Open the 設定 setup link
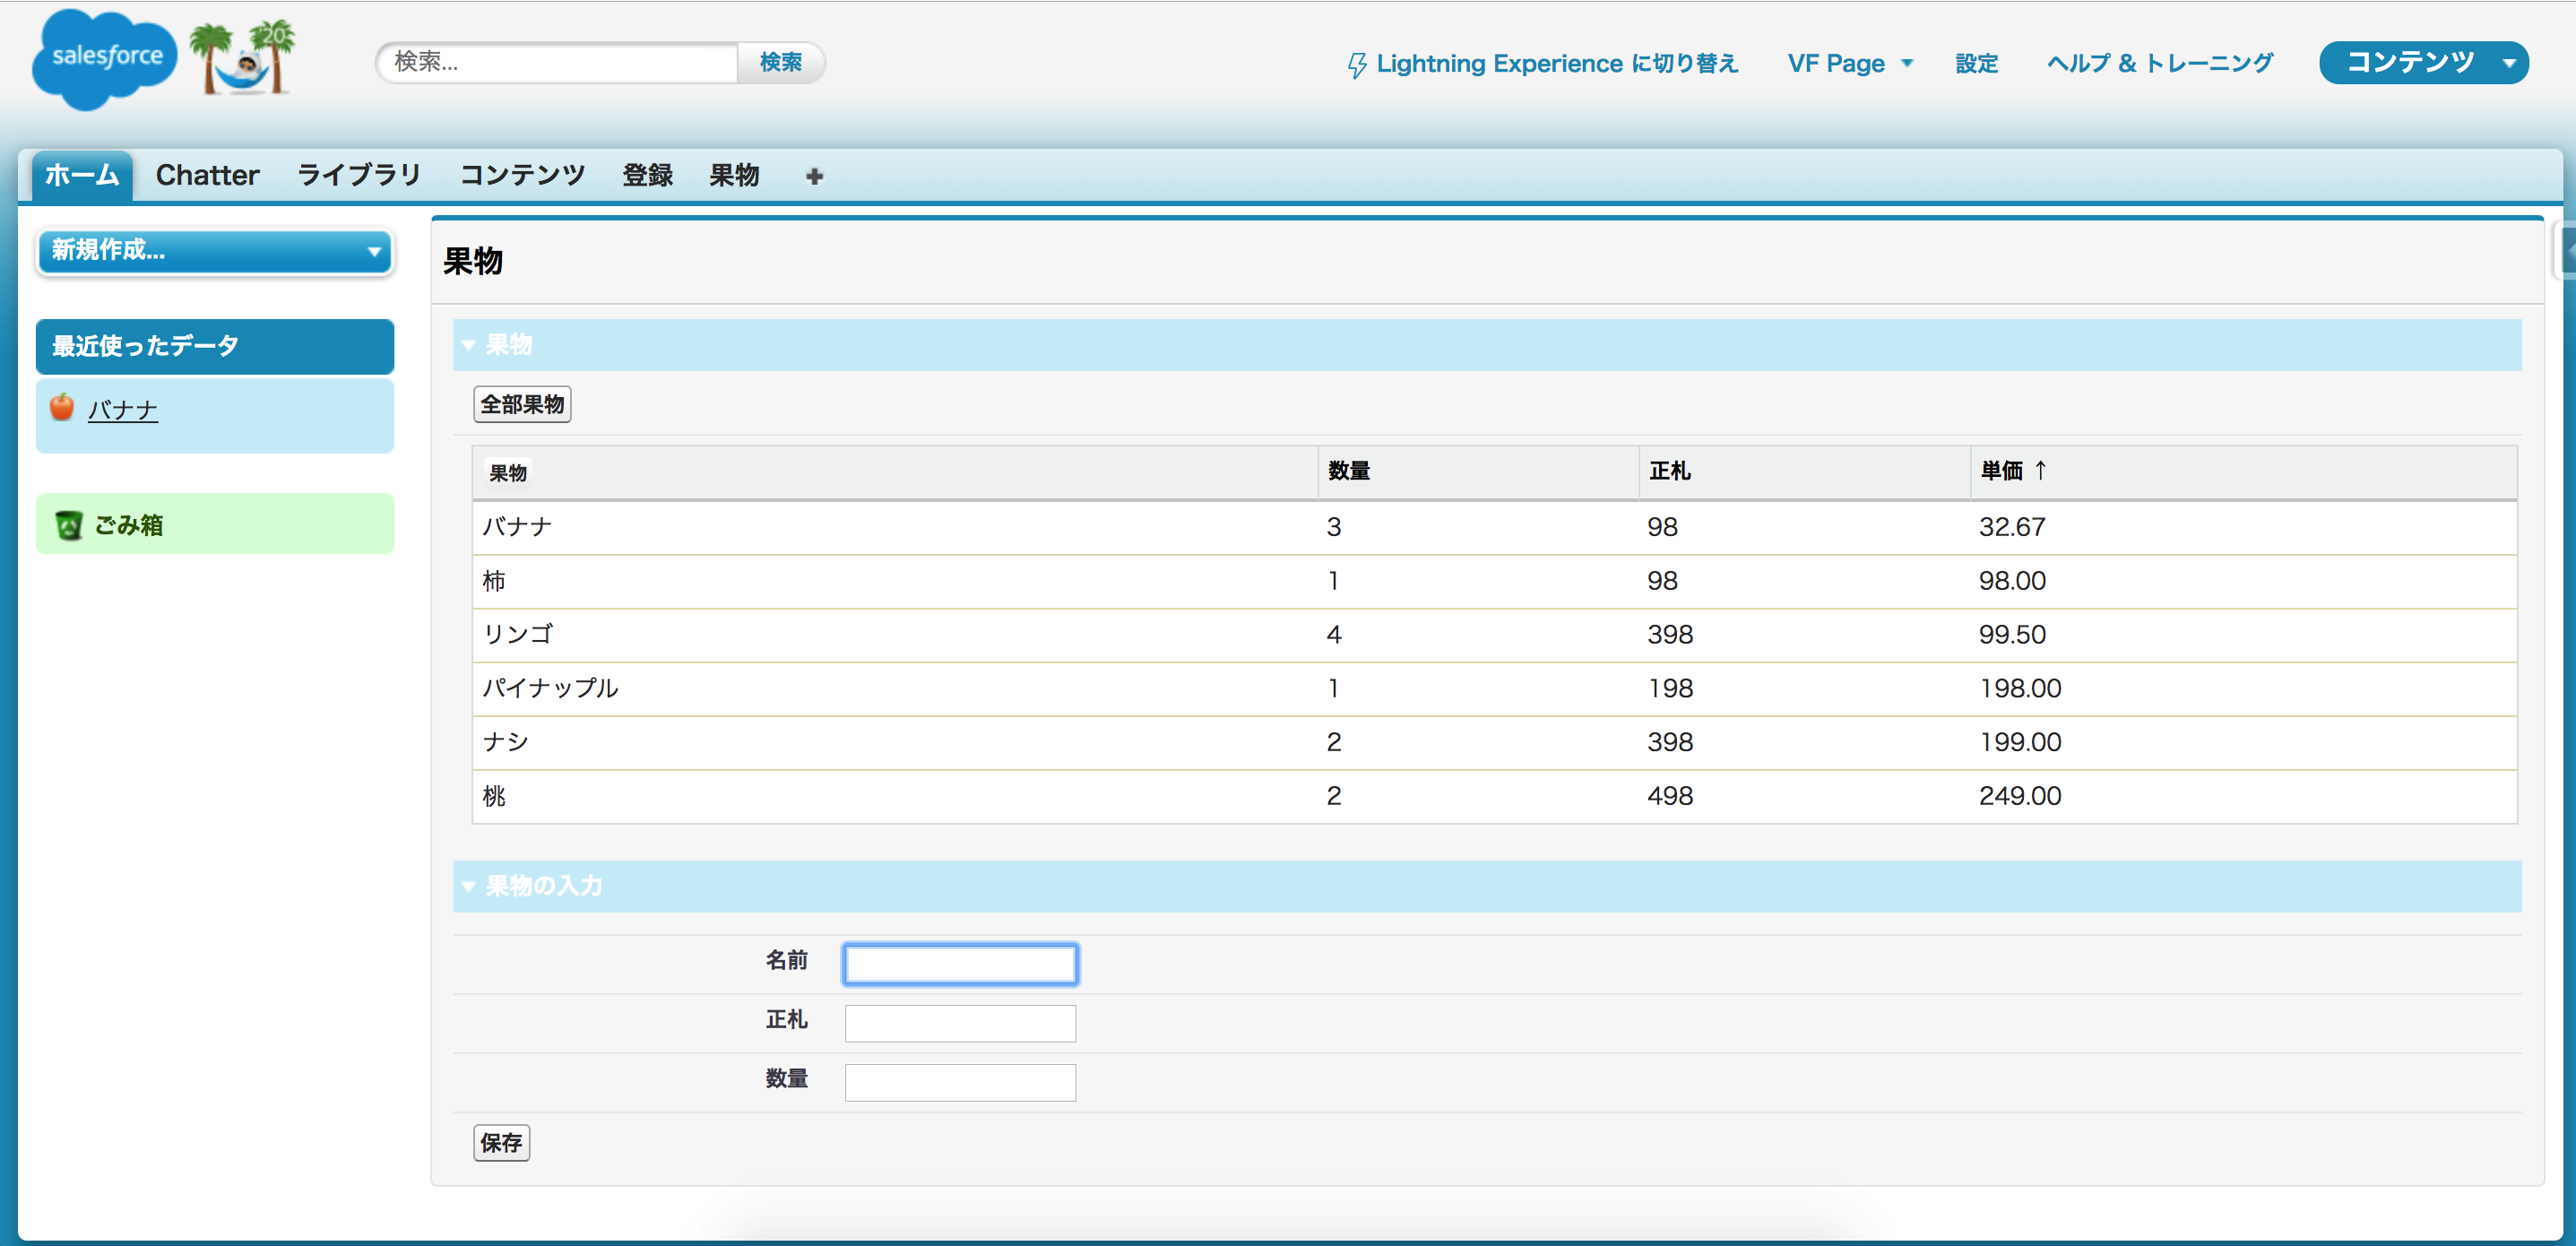 tap(1976, 64)
